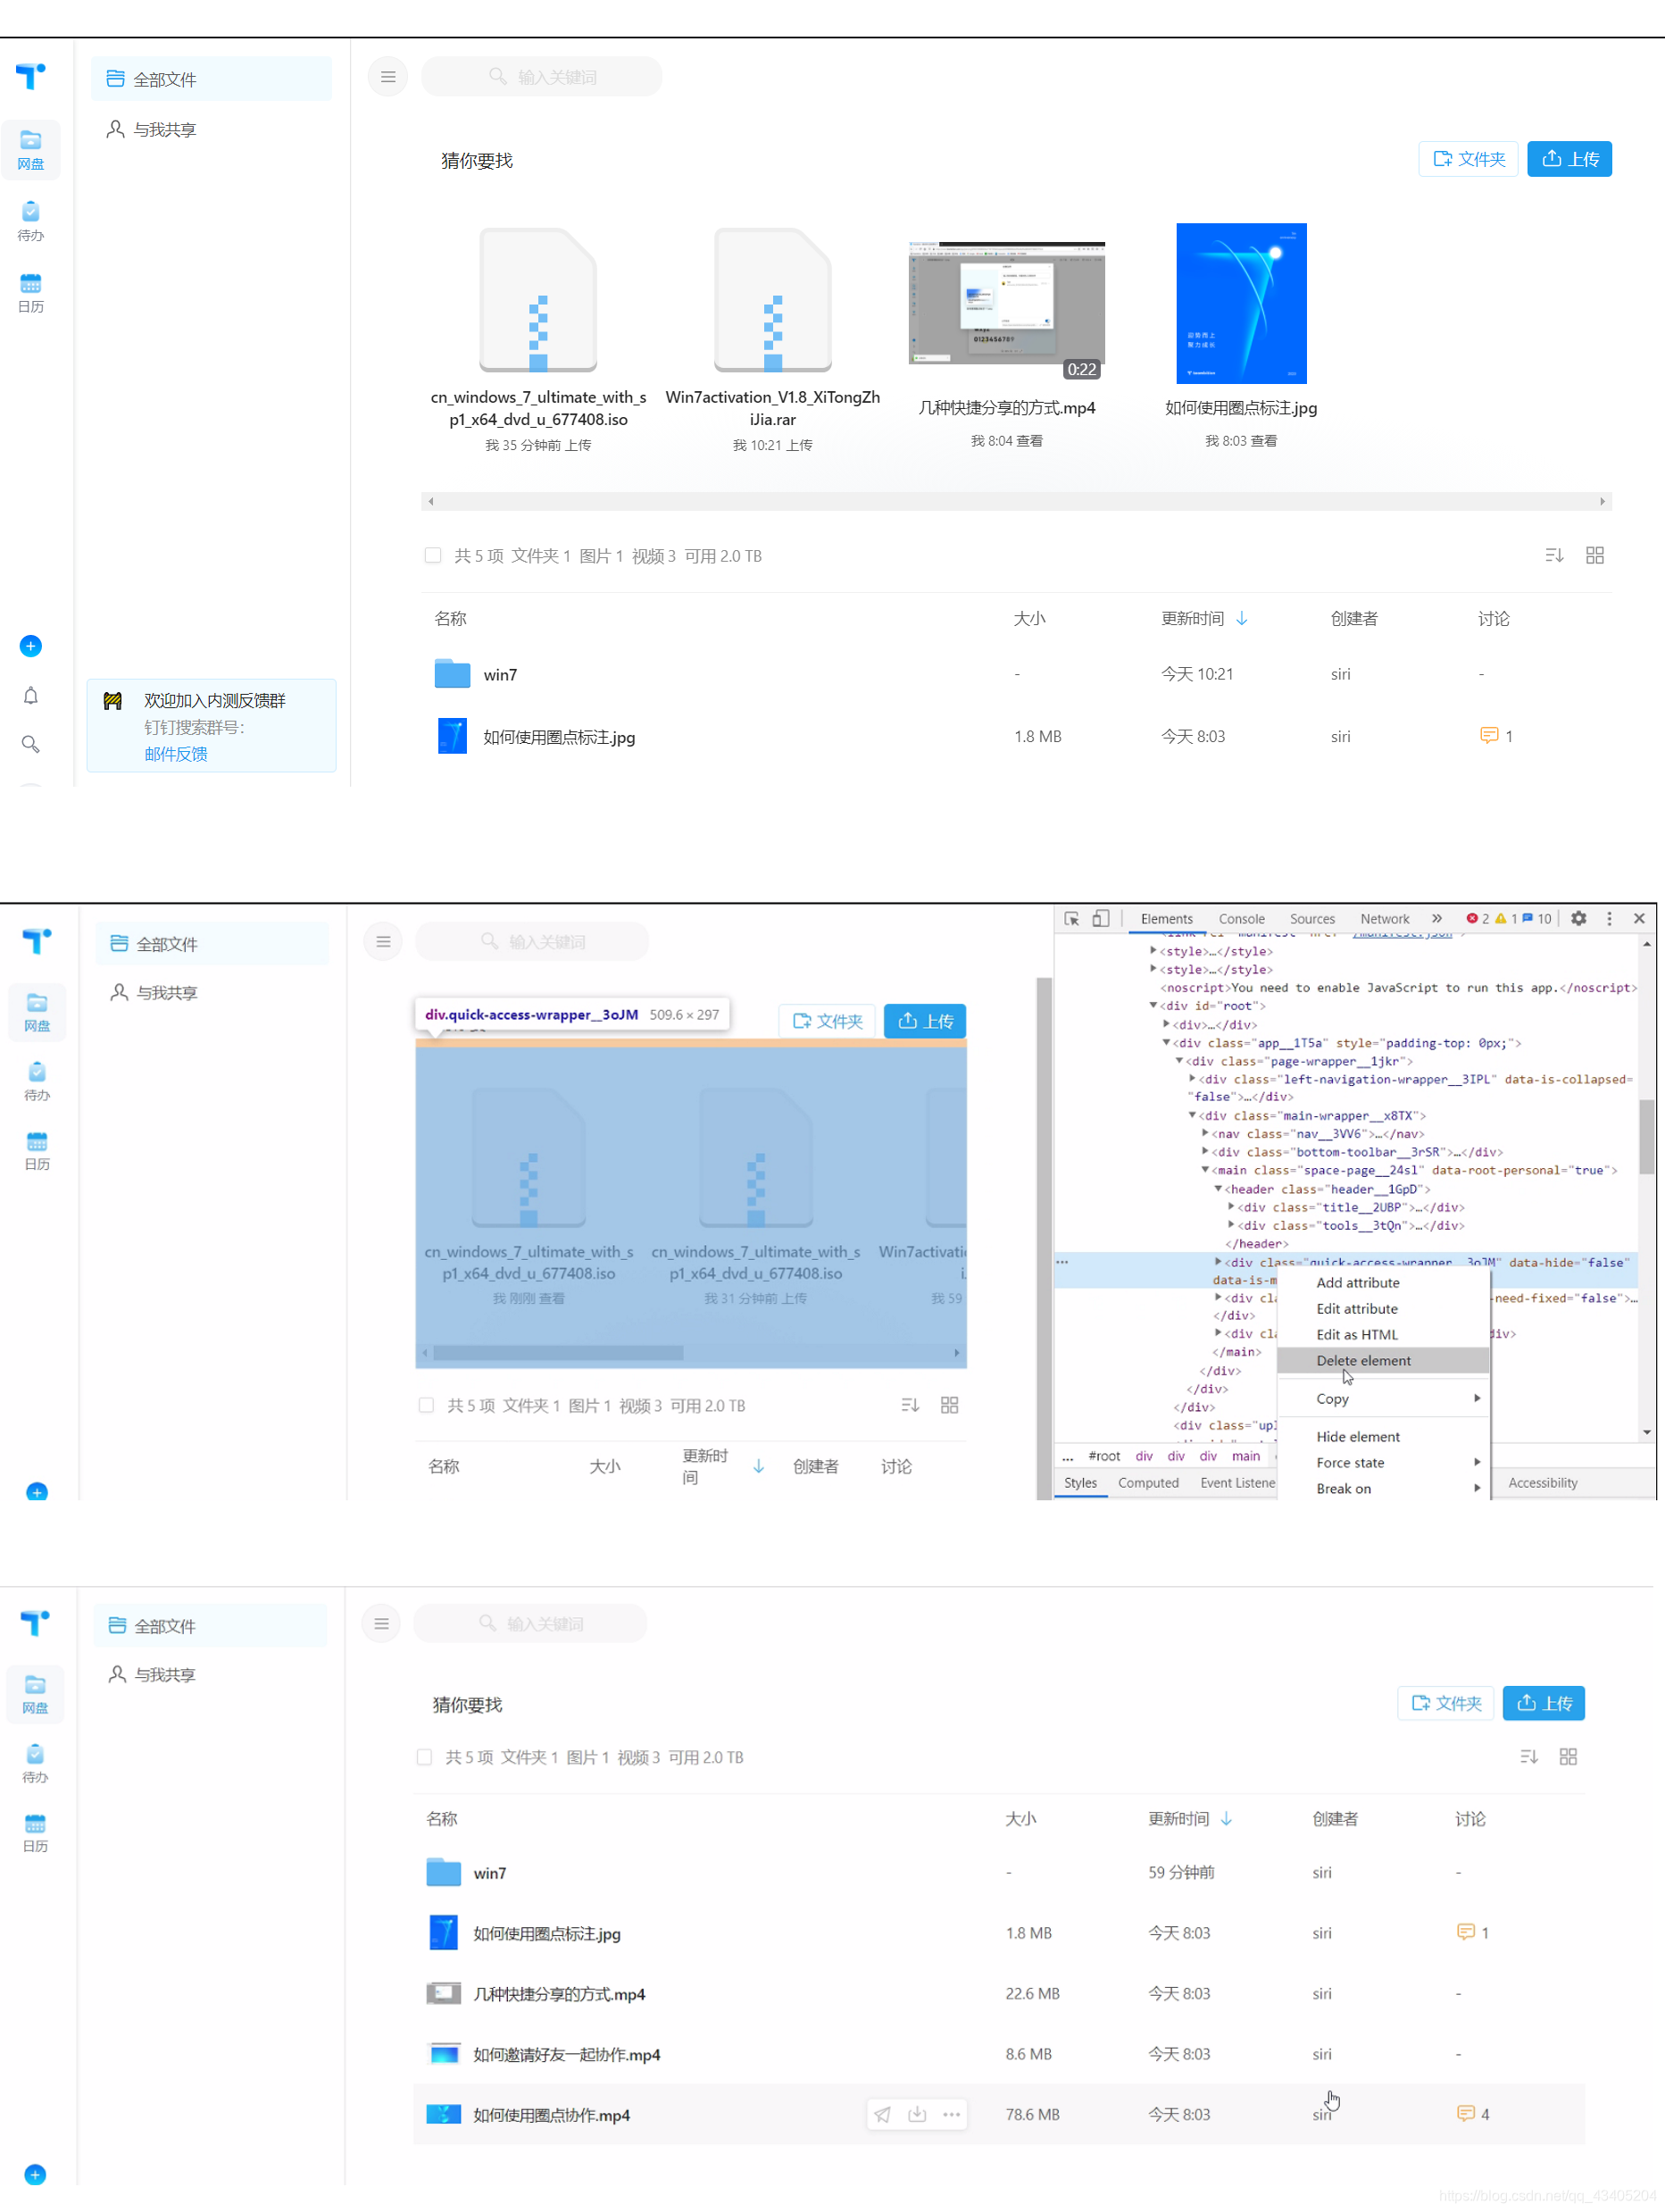This screenshot has height=2212, width=1665.
Task: Switch to the Console tab in DevTools
Action: [1241, 918]
